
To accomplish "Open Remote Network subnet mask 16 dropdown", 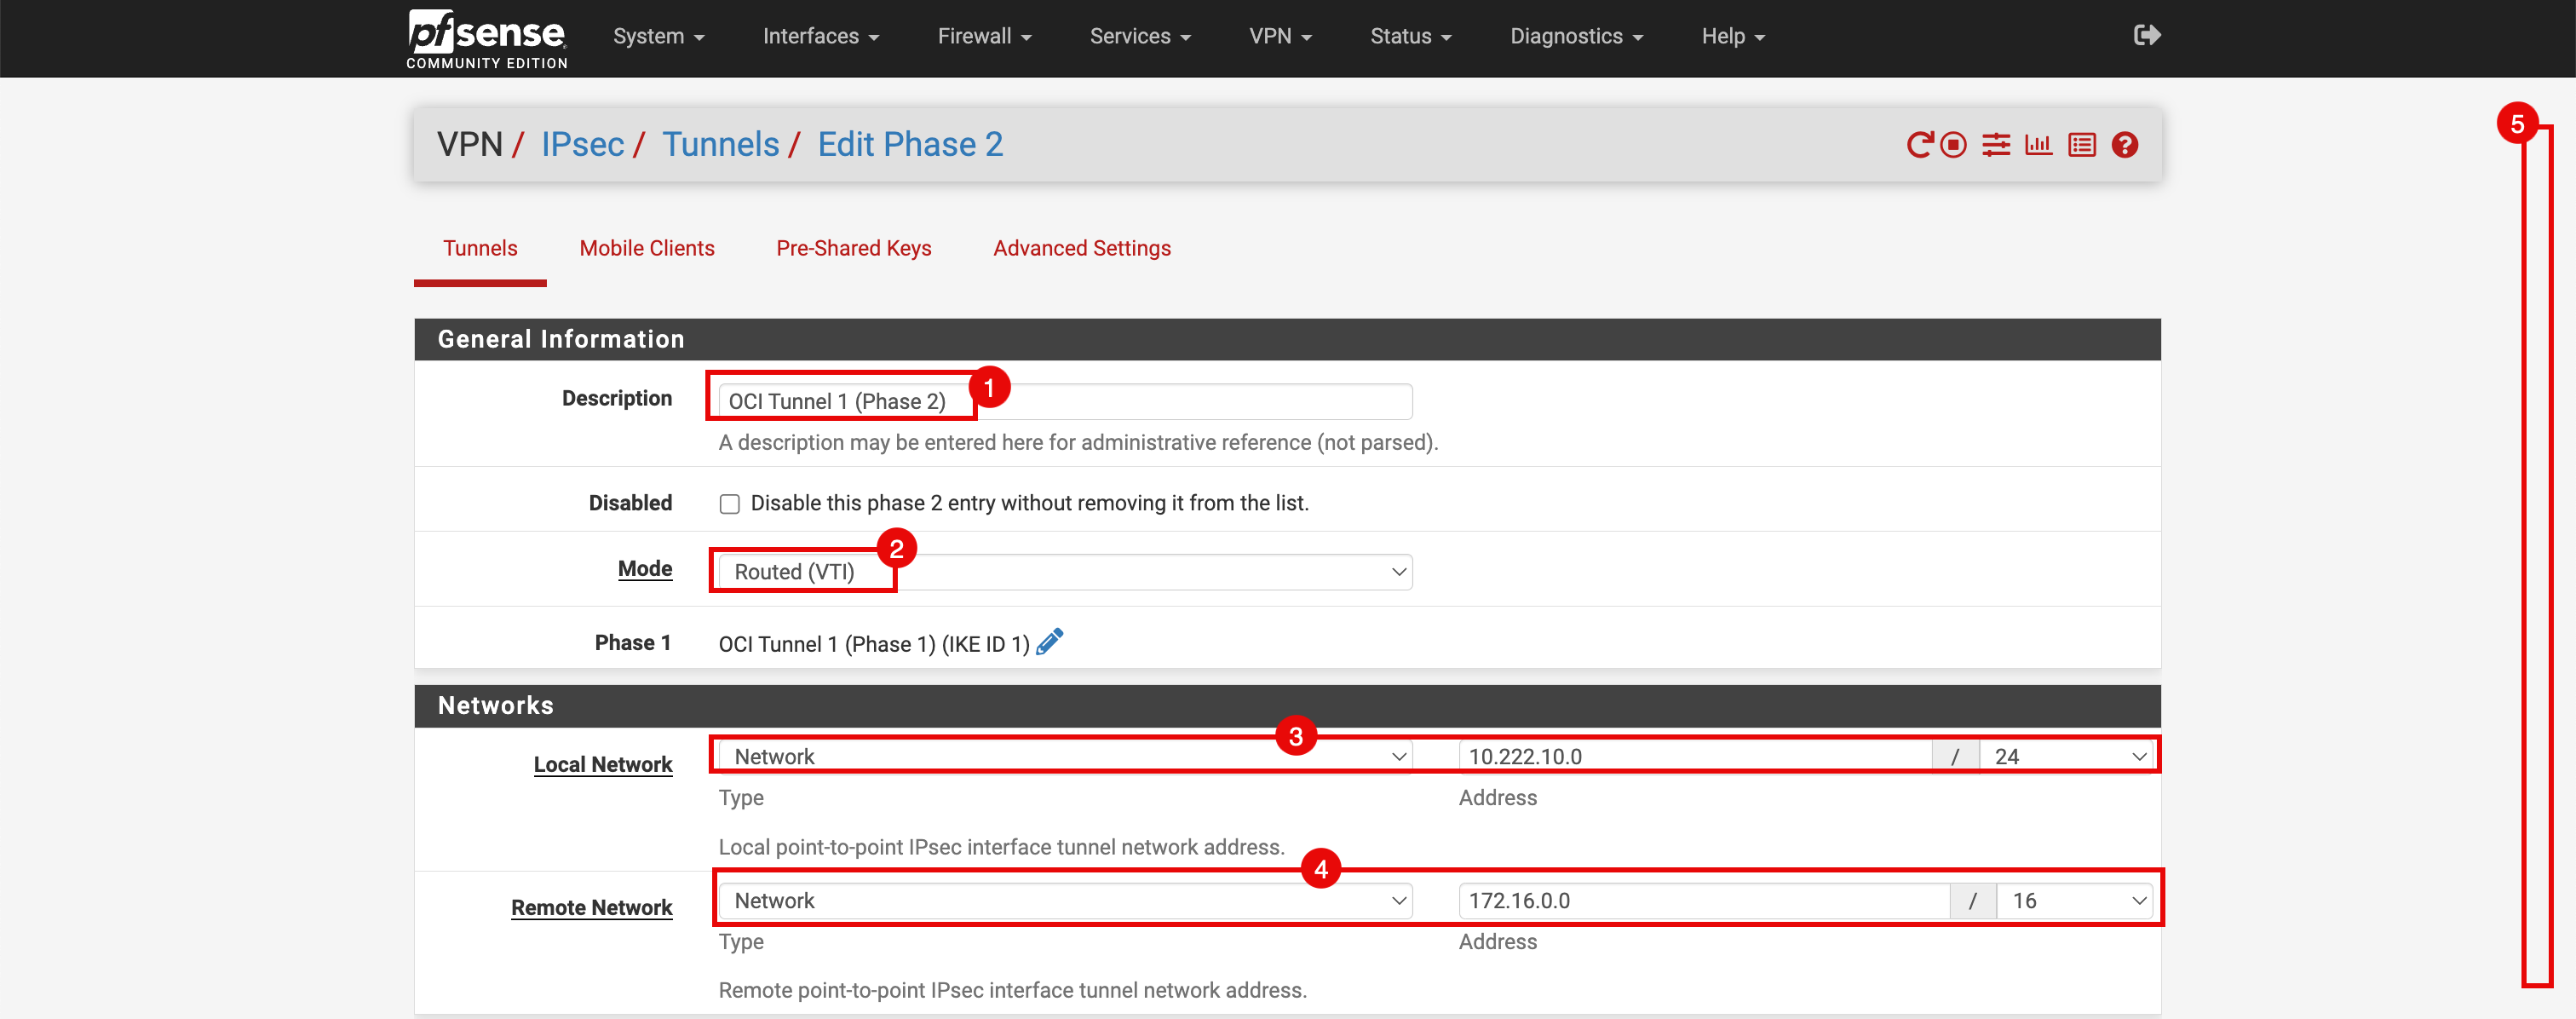I will (2078, 901).
